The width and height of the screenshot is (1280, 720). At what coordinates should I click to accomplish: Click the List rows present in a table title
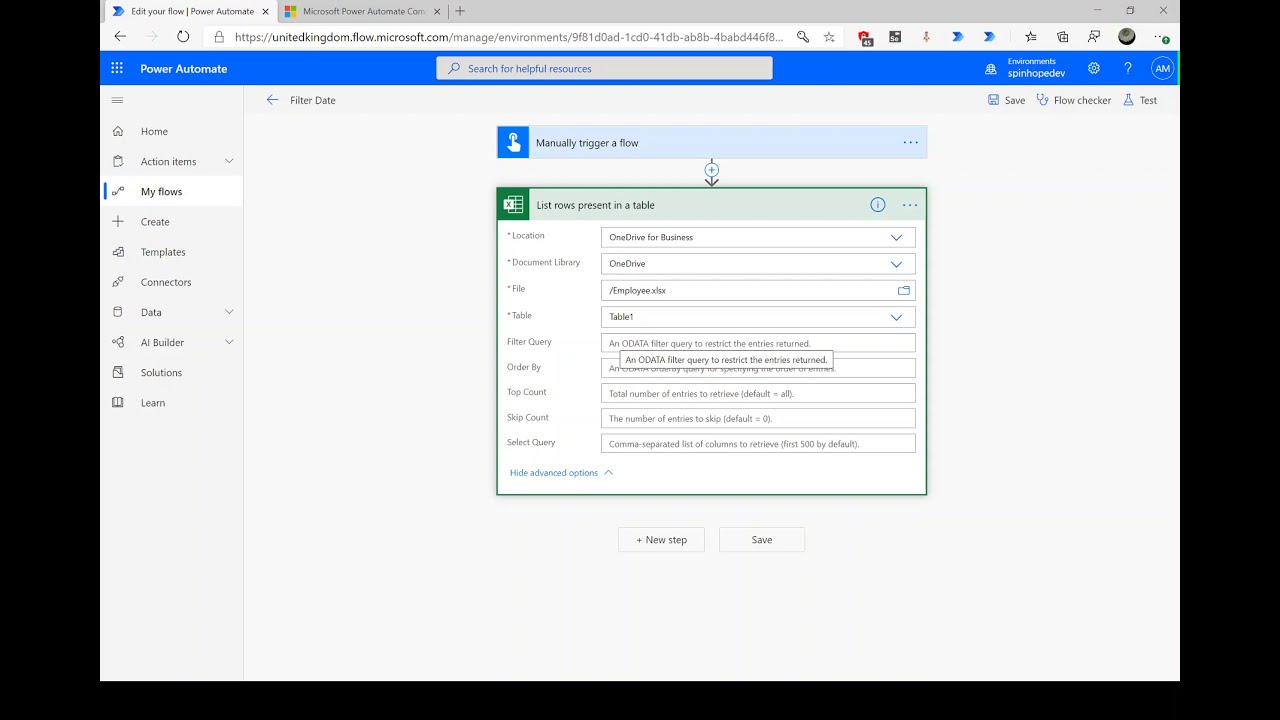click(596, 205)
